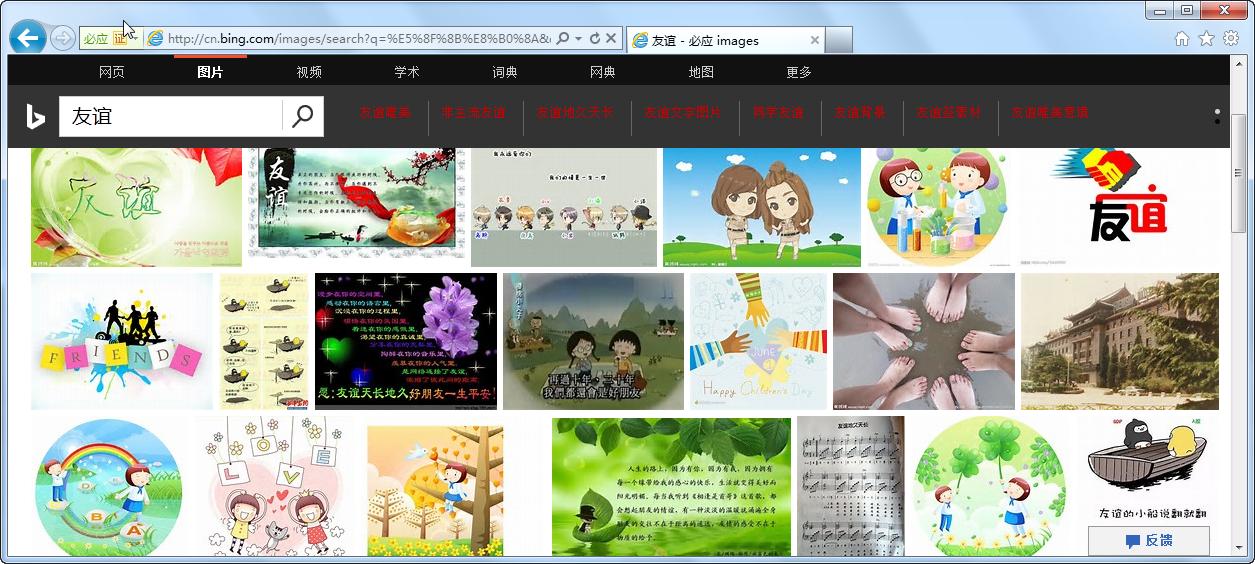Switch to the 视频 search category
Screen dimensions: 1255x564
pos(309,72)
